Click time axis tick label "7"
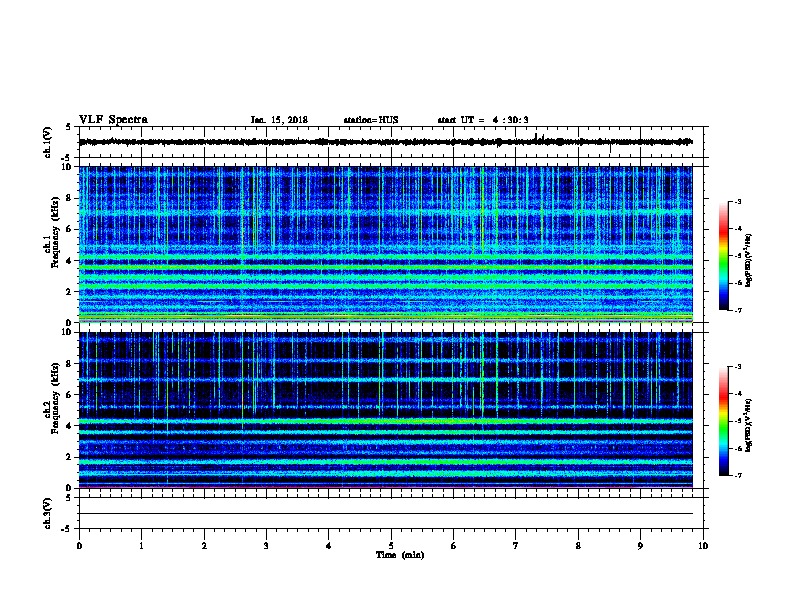This screenshot has height=612, width=792. 516,545
